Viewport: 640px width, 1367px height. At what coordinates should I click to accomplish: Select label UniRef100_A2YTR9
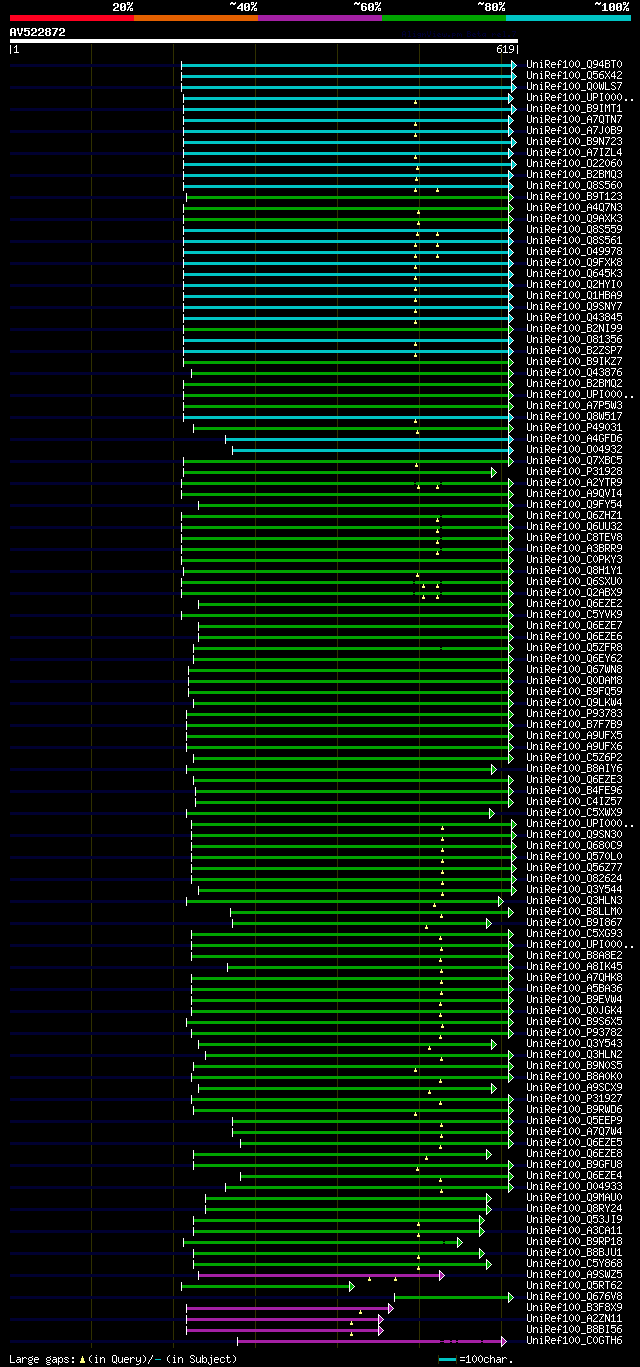574,483
